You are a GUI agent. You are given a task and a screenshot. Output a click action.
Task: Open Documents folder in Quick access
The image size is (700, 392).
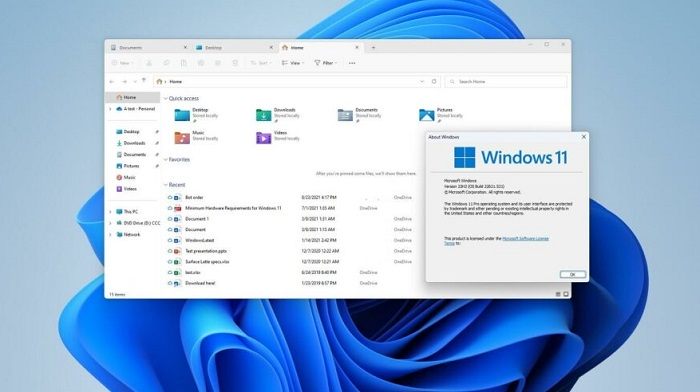pos(359,115)
